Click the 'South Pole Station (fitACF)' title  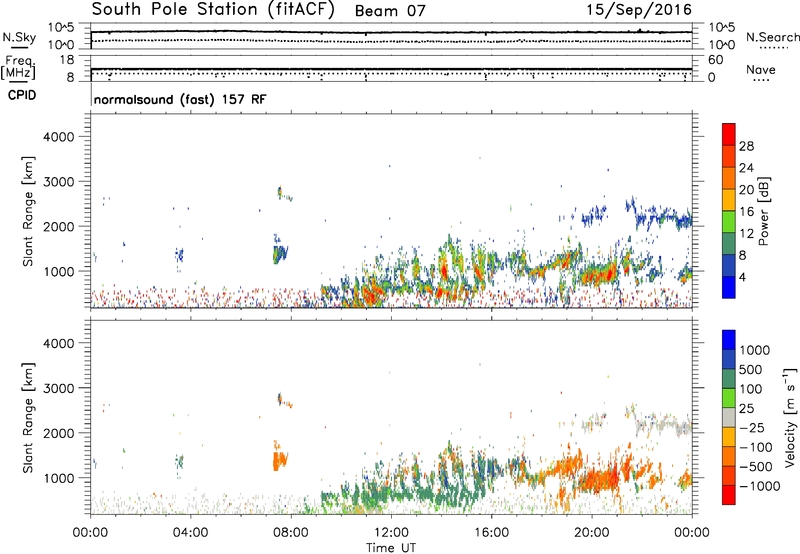click(213, 9)
